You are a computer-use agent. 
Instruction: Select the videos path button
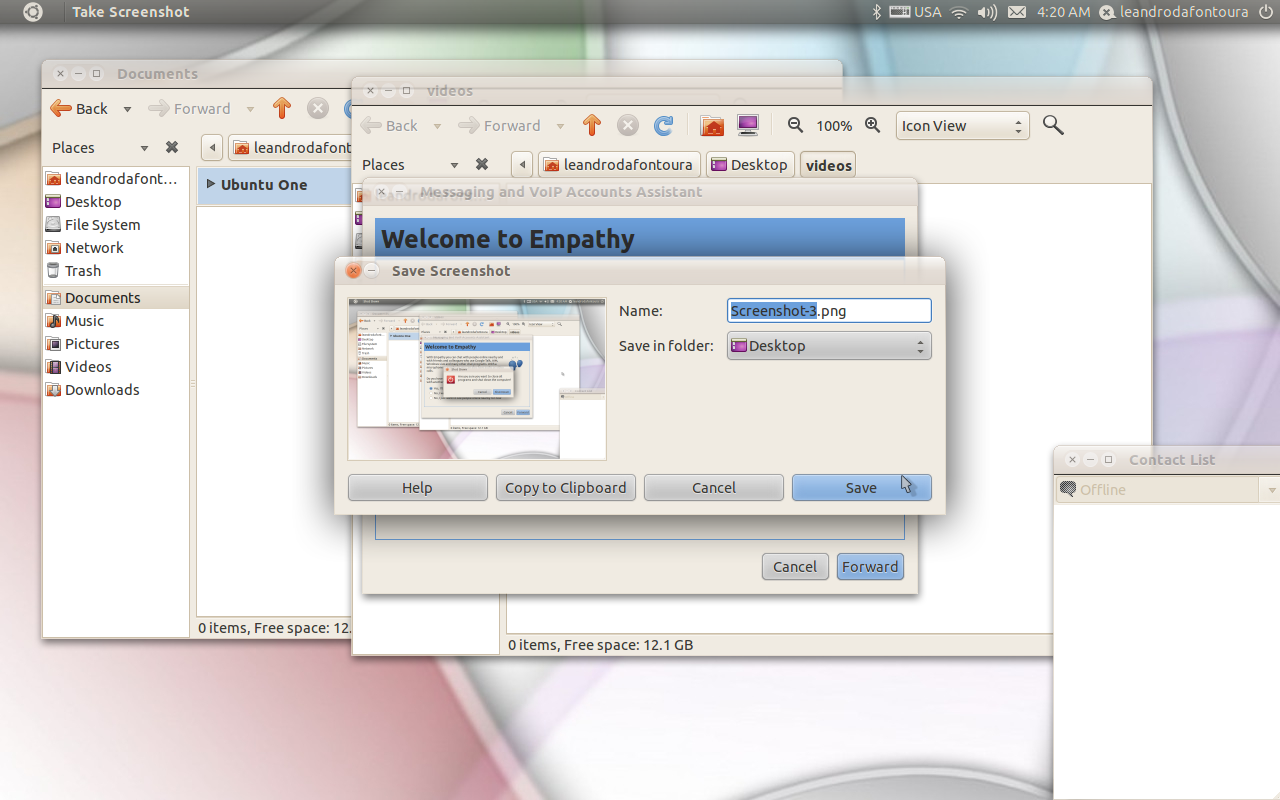[x=829, y=165]
